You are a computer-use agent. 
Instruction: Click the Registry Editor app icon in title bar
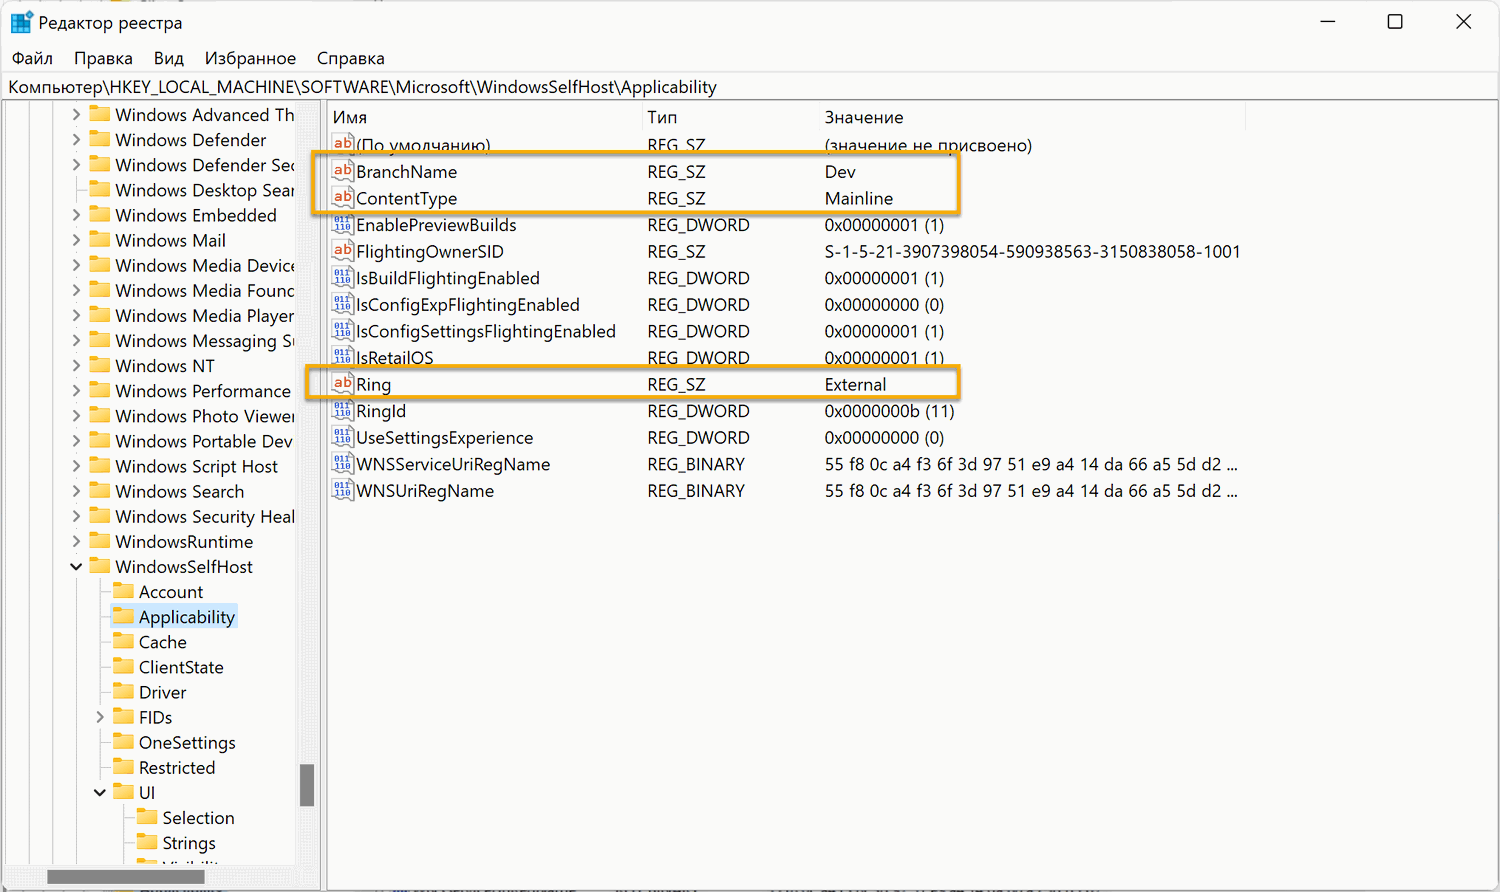pos(21,22)
